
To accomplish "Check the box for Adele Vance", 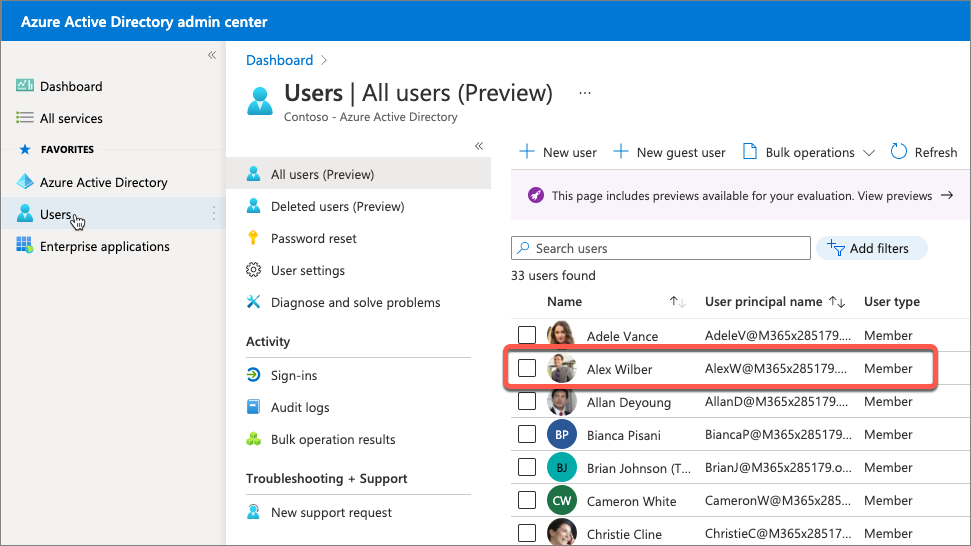I will [527, 335].
